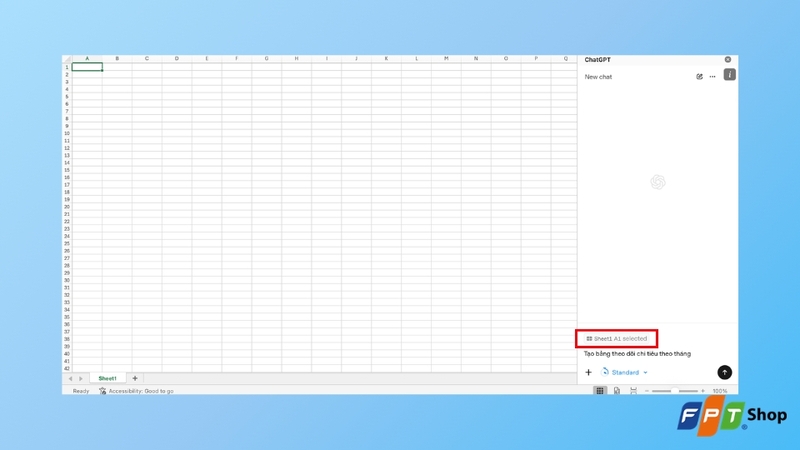Select cell A1
The height and width of the screenshot is (450, 800).
coord(87,67)
